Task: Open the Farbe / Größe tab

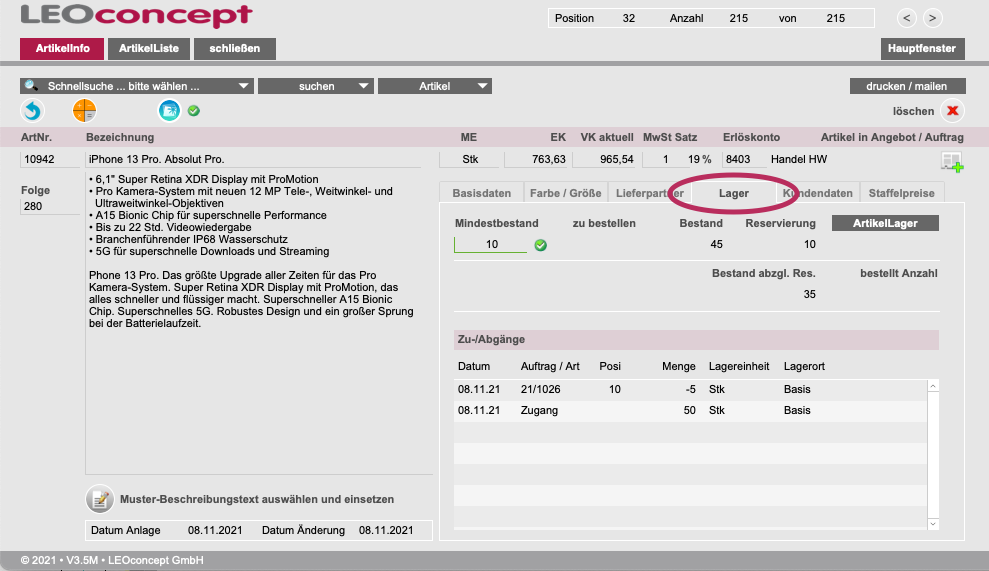Action: coord(565,193)
